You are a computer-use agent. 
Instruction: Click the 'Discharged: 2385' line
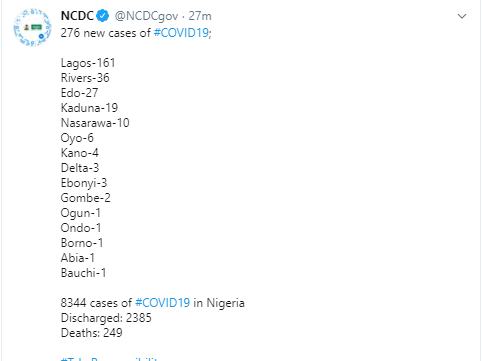106,318
